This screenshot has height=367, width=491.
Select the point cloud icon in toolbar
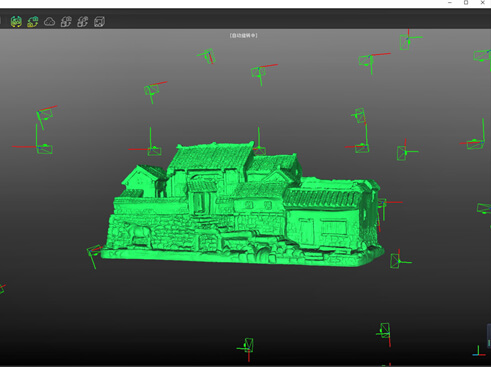(49, 22)
